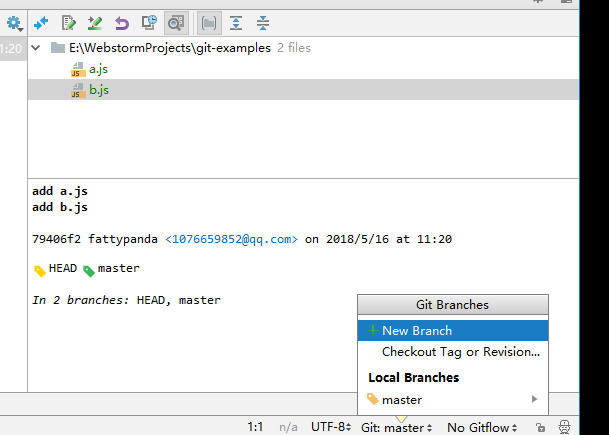Click the 1076659852@qq.com email link
The width and height of the screenshot is (609, 435).
[x=231, y=239]
